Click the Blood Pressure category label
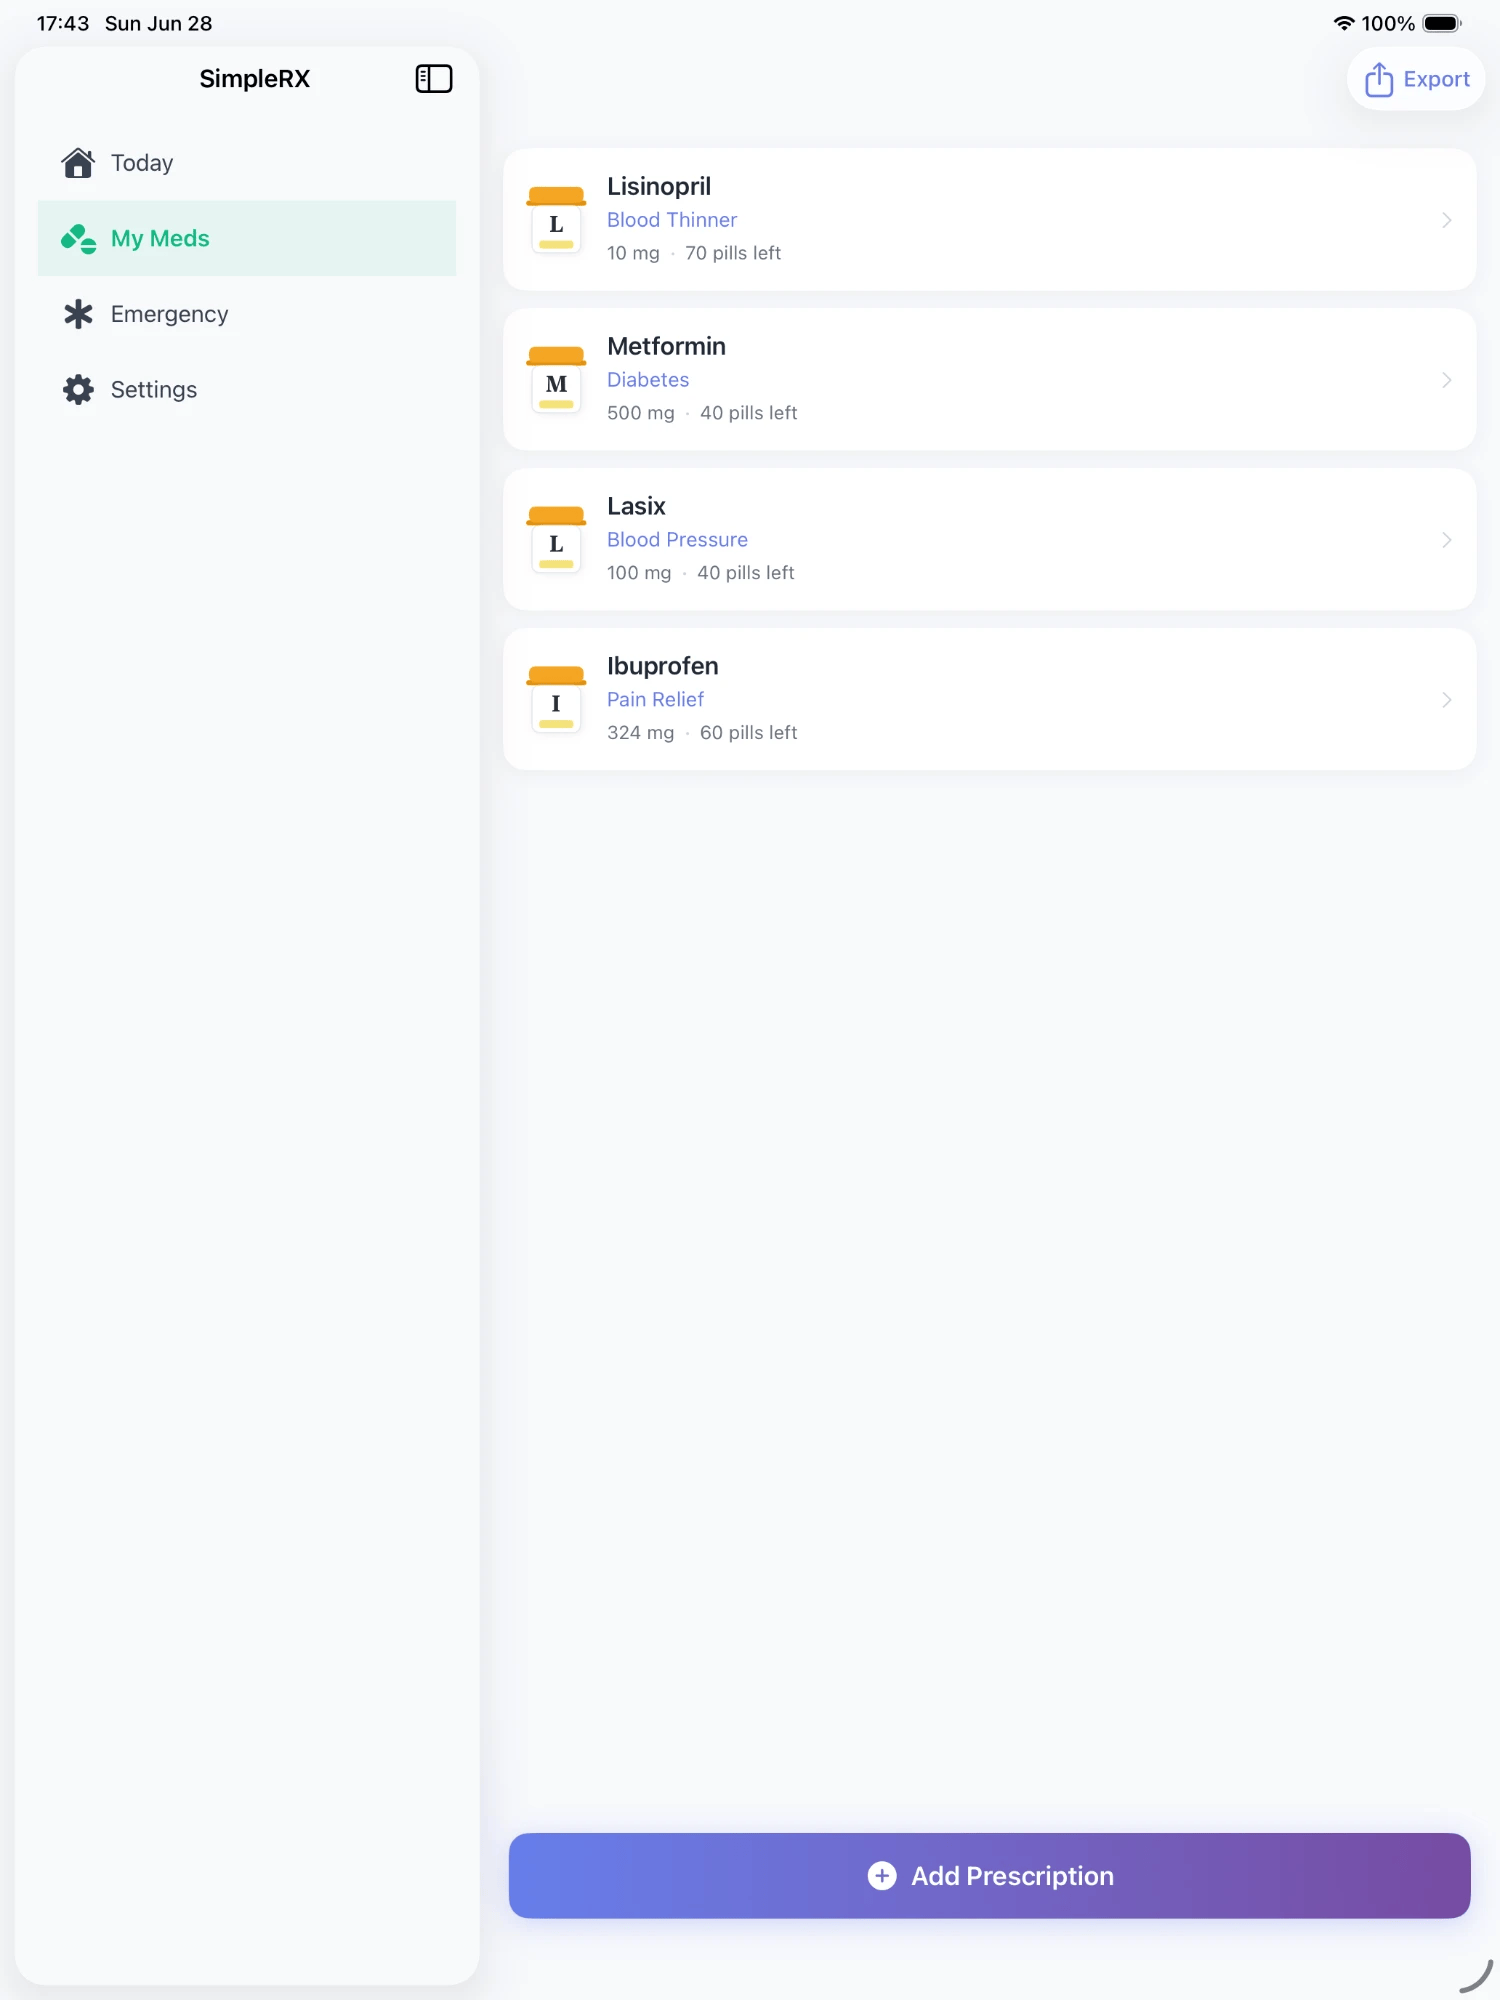 (x=677, y=540)
